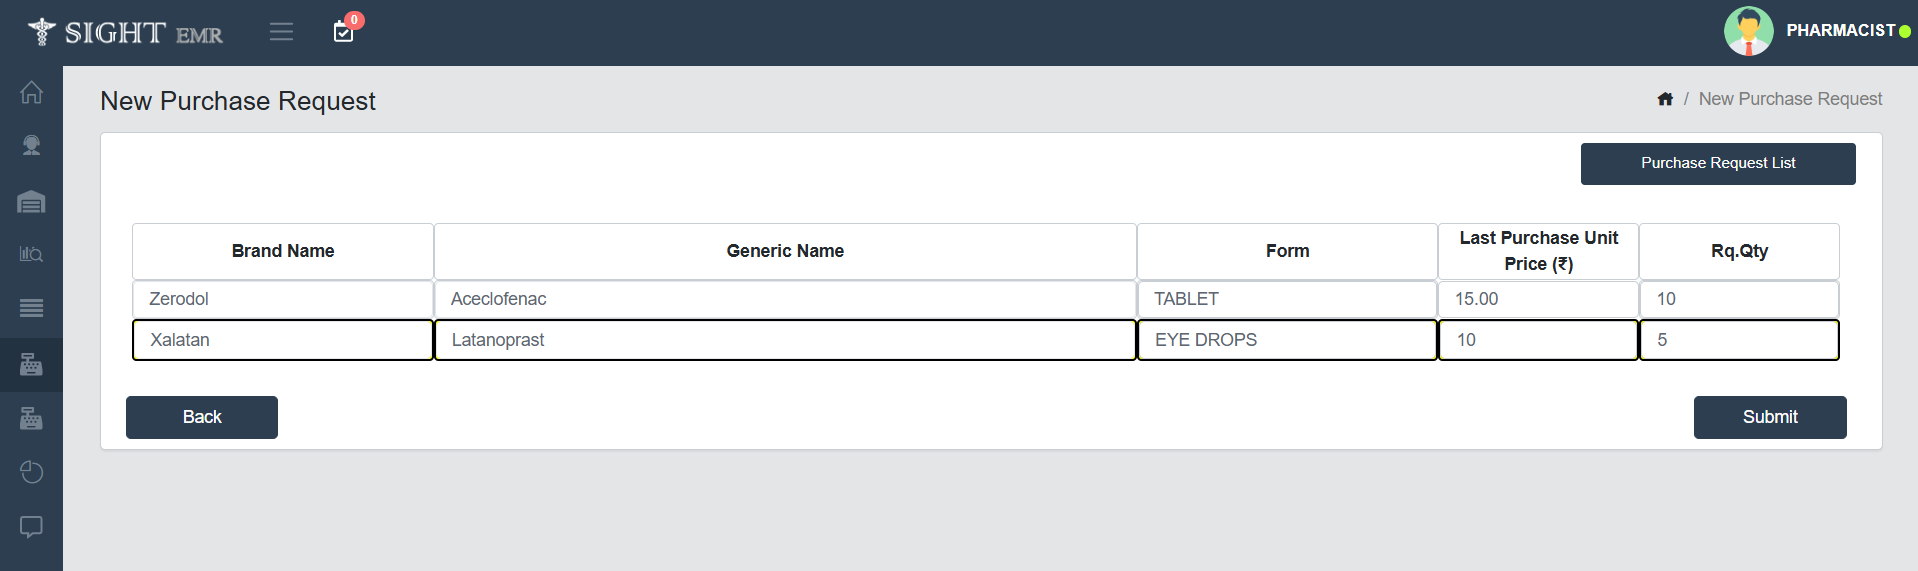Select the Xalatan brand name field
This screenshot has width=1918, height=571.
tap(283, 340)
